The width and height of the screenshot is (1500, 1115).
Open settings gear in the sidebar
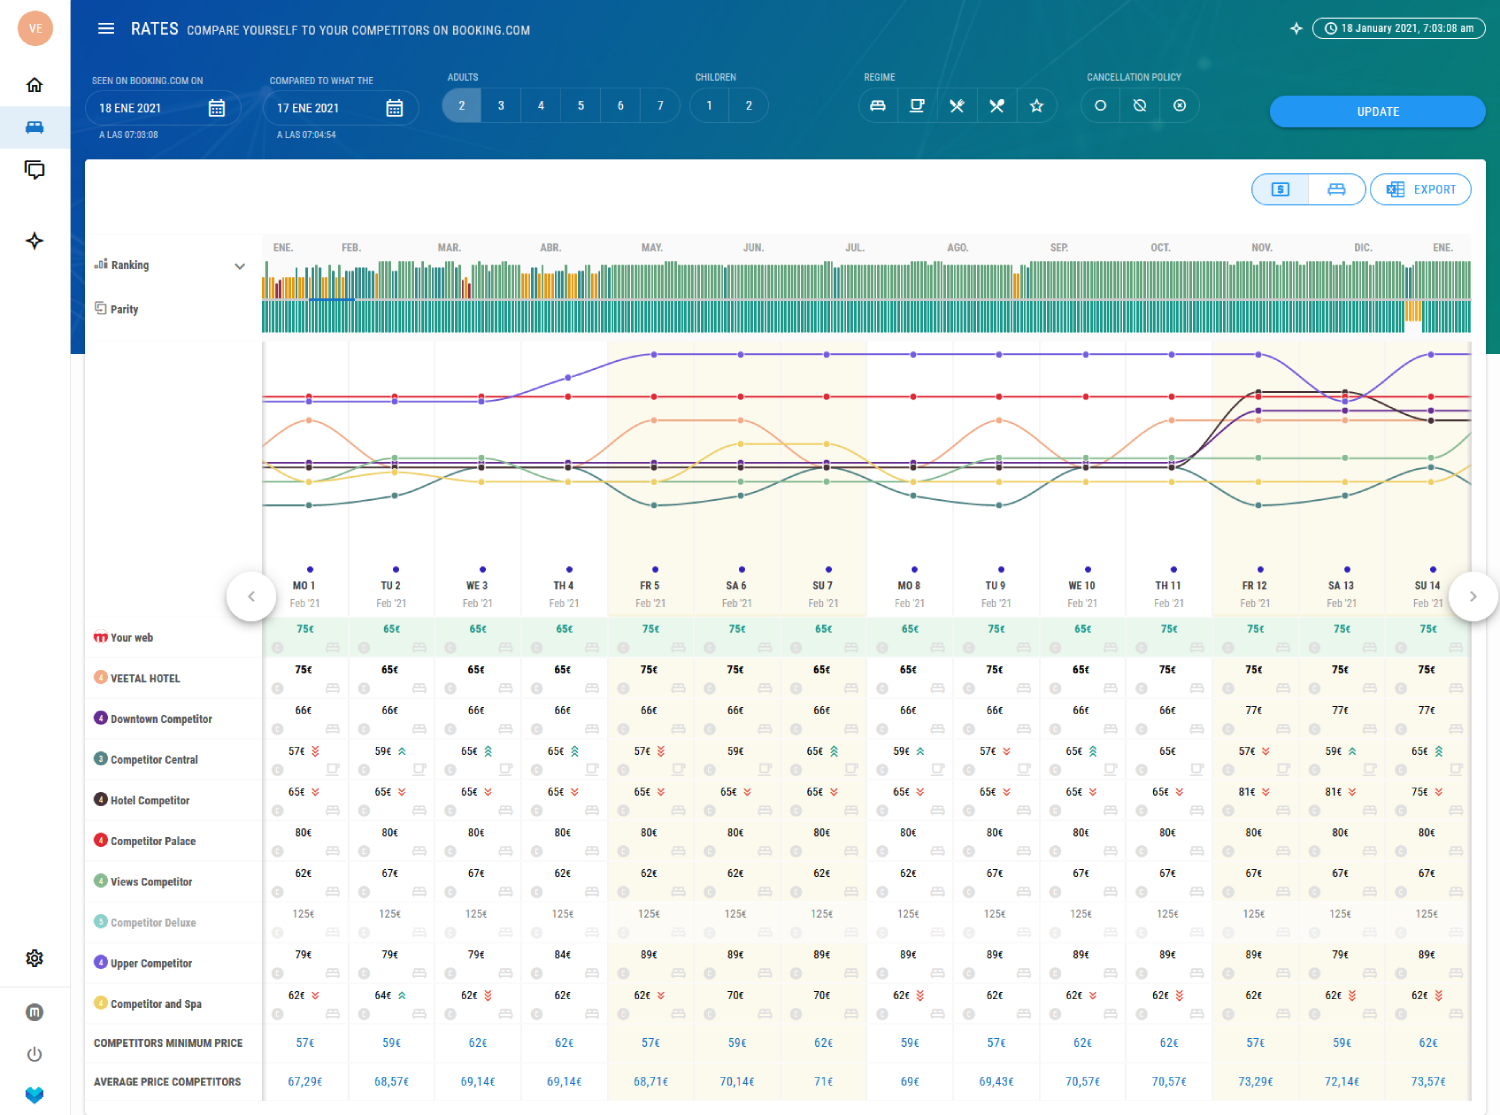pyautogui.click(x=35, y=958)
